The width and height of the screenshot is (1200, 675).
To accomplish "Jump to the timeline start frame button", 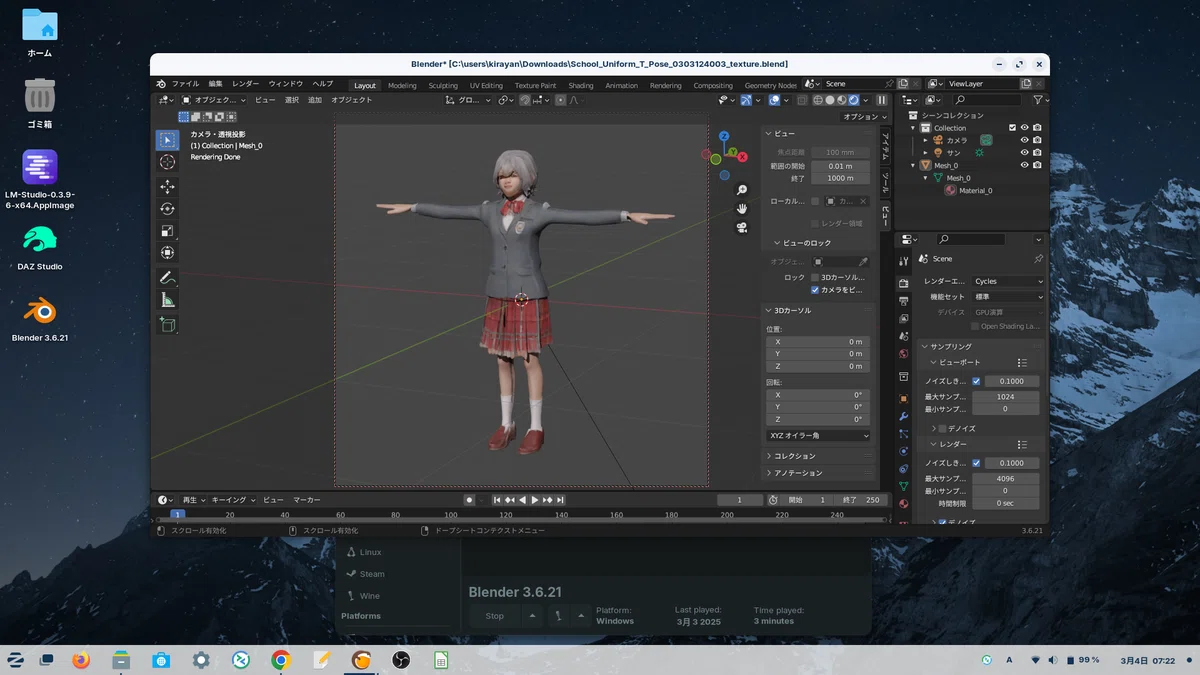I will point(496,500).
